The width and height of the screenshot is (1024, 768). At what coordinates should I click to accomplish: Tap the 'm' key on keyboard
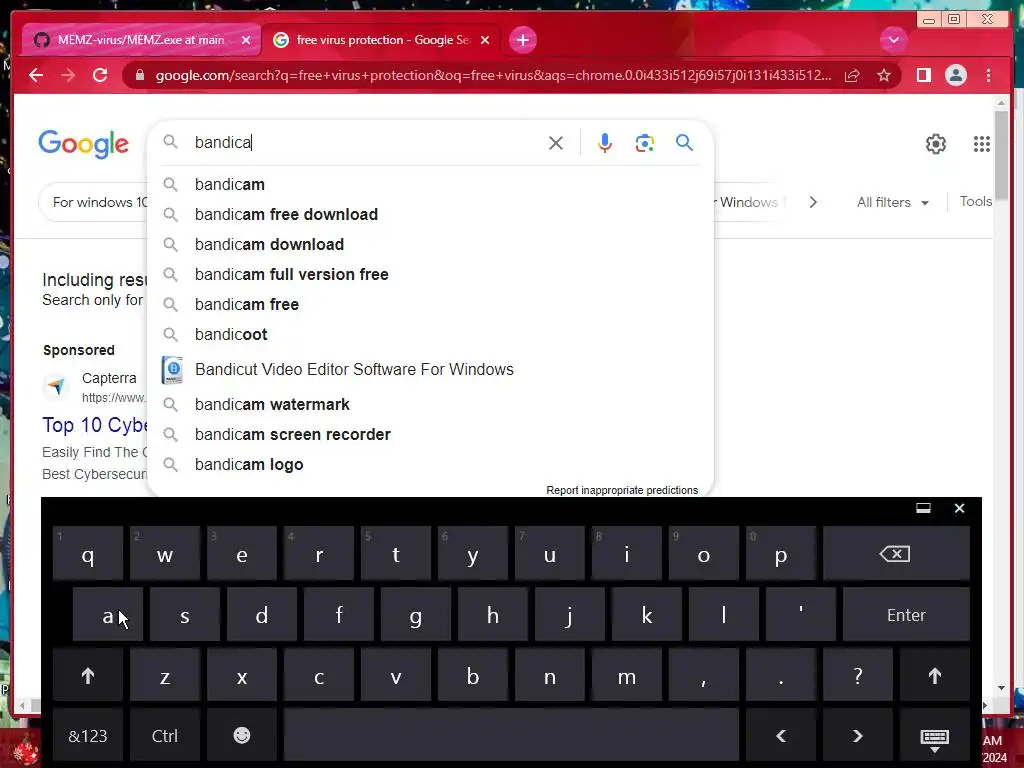pos(627,676)
